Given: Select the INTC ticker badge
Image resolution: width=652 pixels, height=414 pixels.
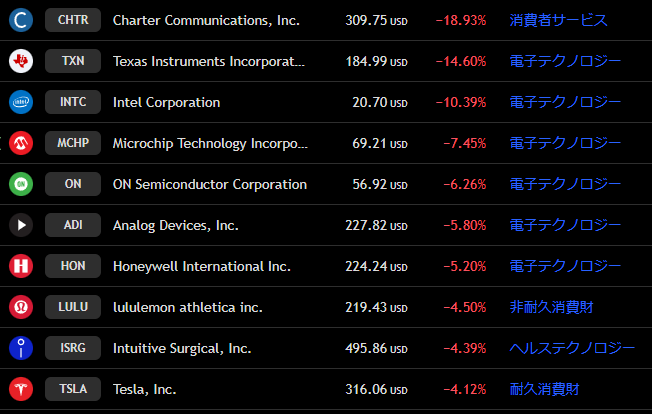Looking at the screenshot, I should [x=73, y=102].
